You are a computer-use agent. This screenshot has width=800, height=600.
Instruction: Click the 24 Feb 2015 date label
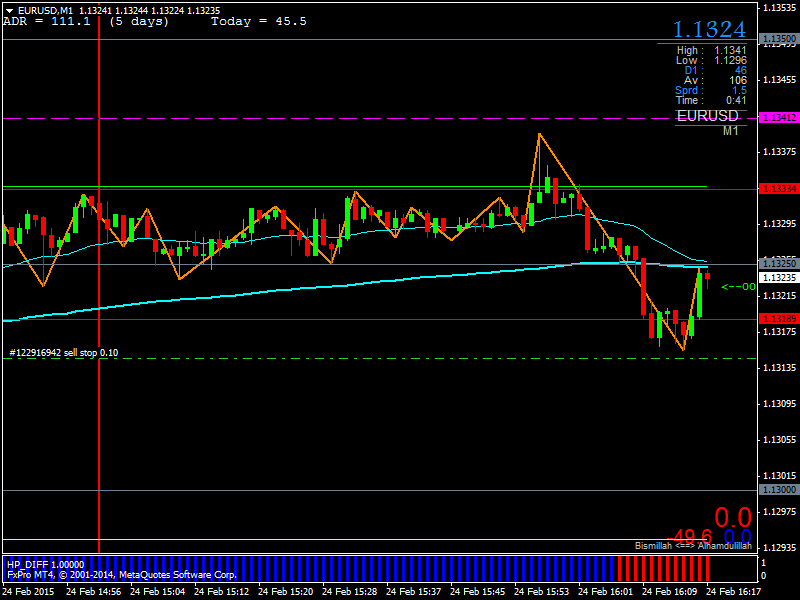[28, 592]
